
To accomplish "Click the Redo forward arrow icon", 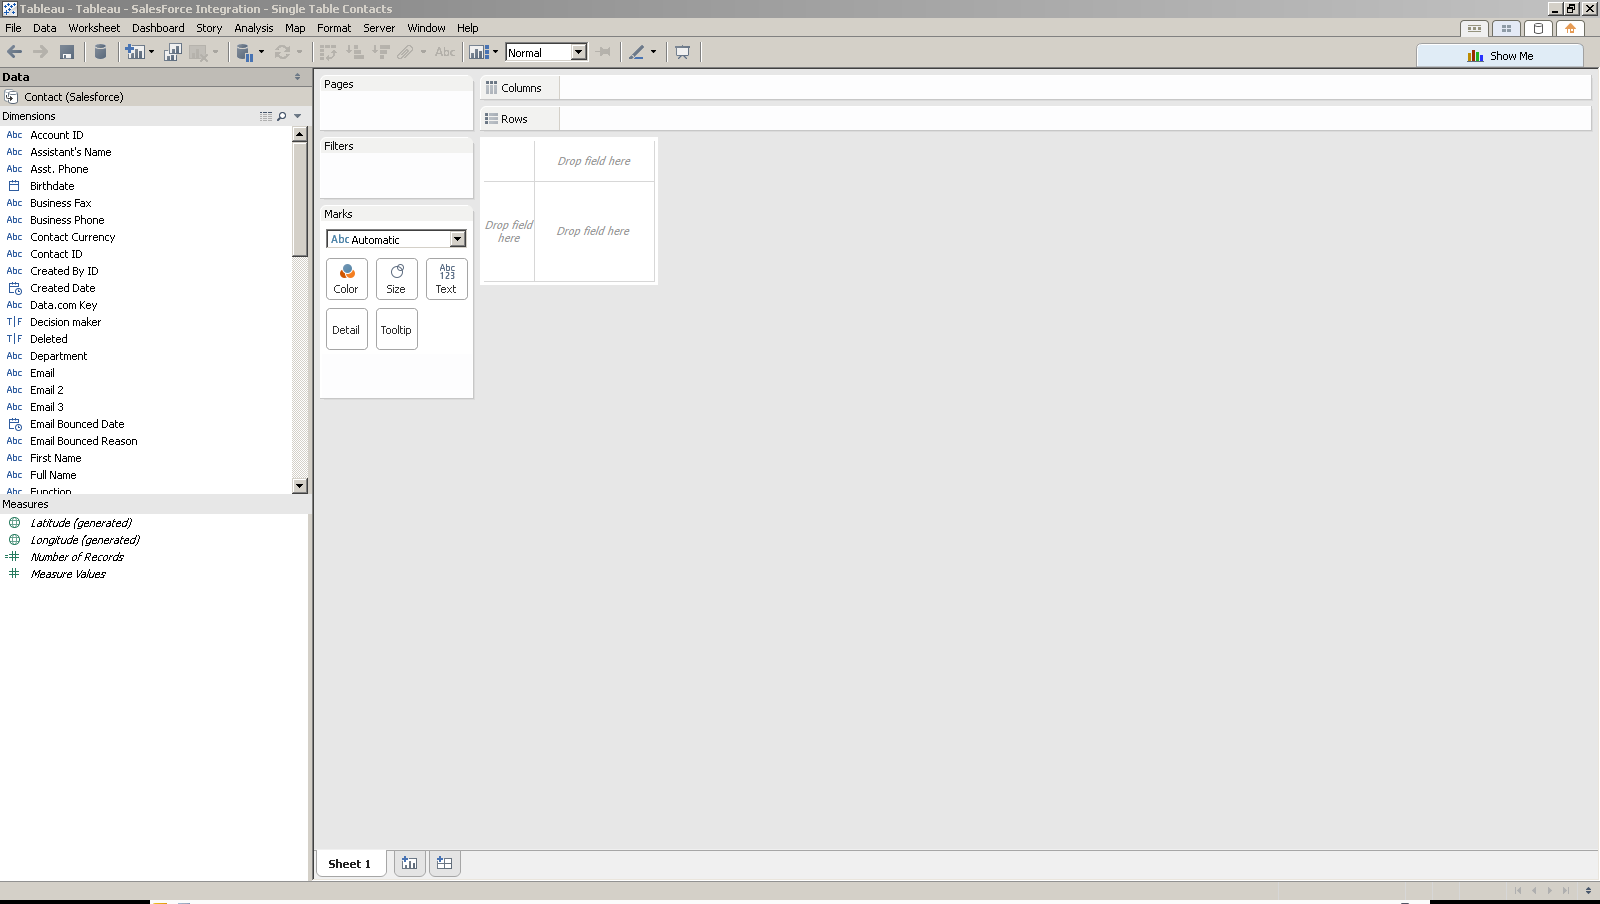I will point(40,52).
